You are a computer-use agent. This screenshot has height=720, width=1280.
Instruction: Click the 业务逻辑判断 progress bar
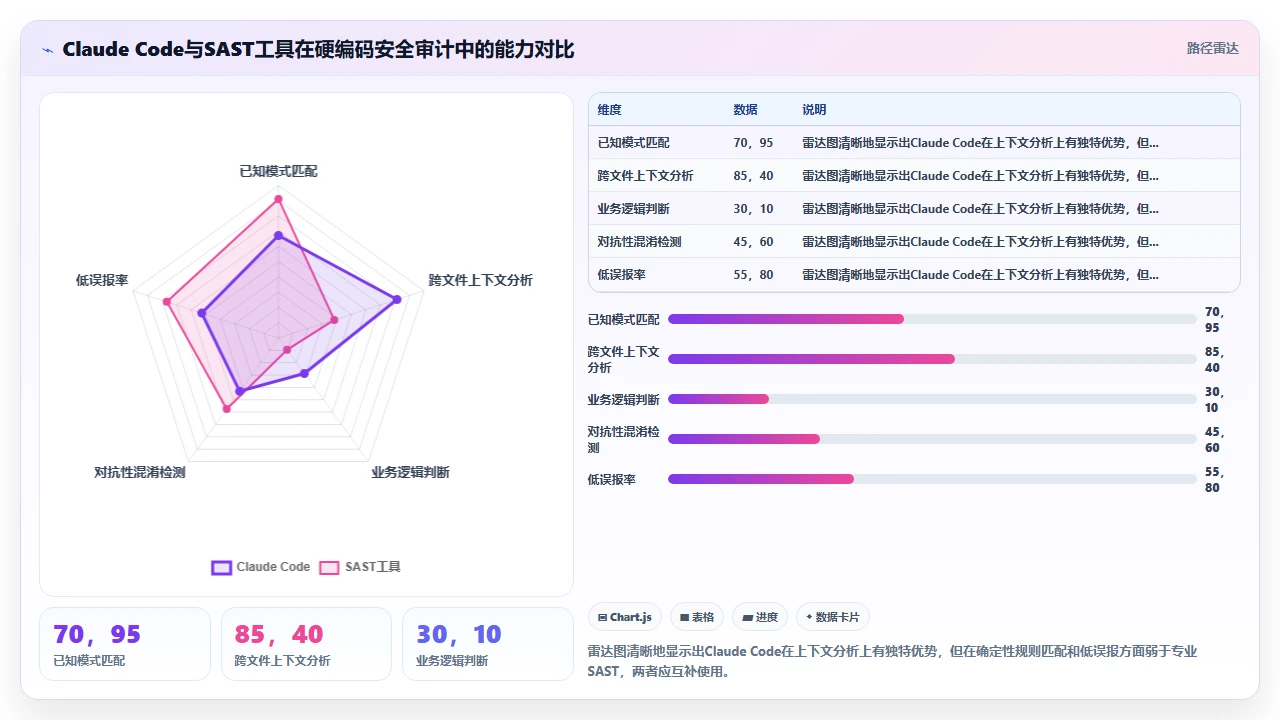tap(932, 399)
